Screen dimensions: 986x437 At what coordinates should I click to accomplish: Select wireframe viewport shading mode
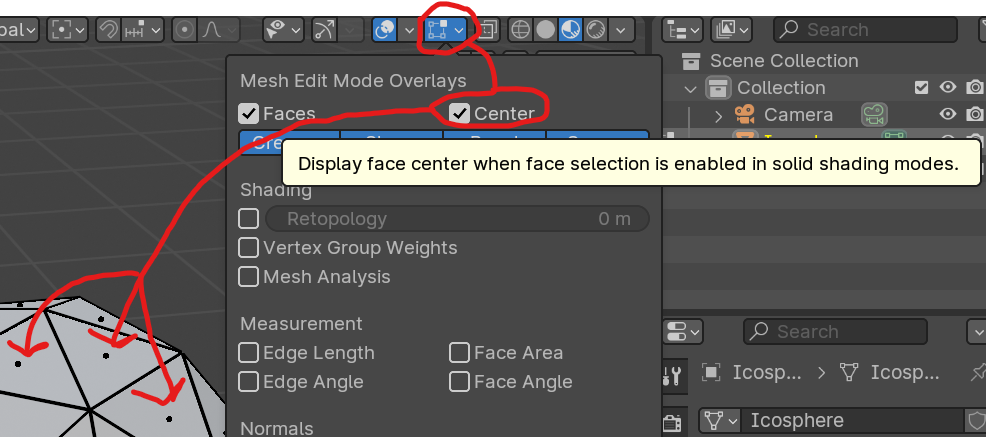[x=520, y=30]
